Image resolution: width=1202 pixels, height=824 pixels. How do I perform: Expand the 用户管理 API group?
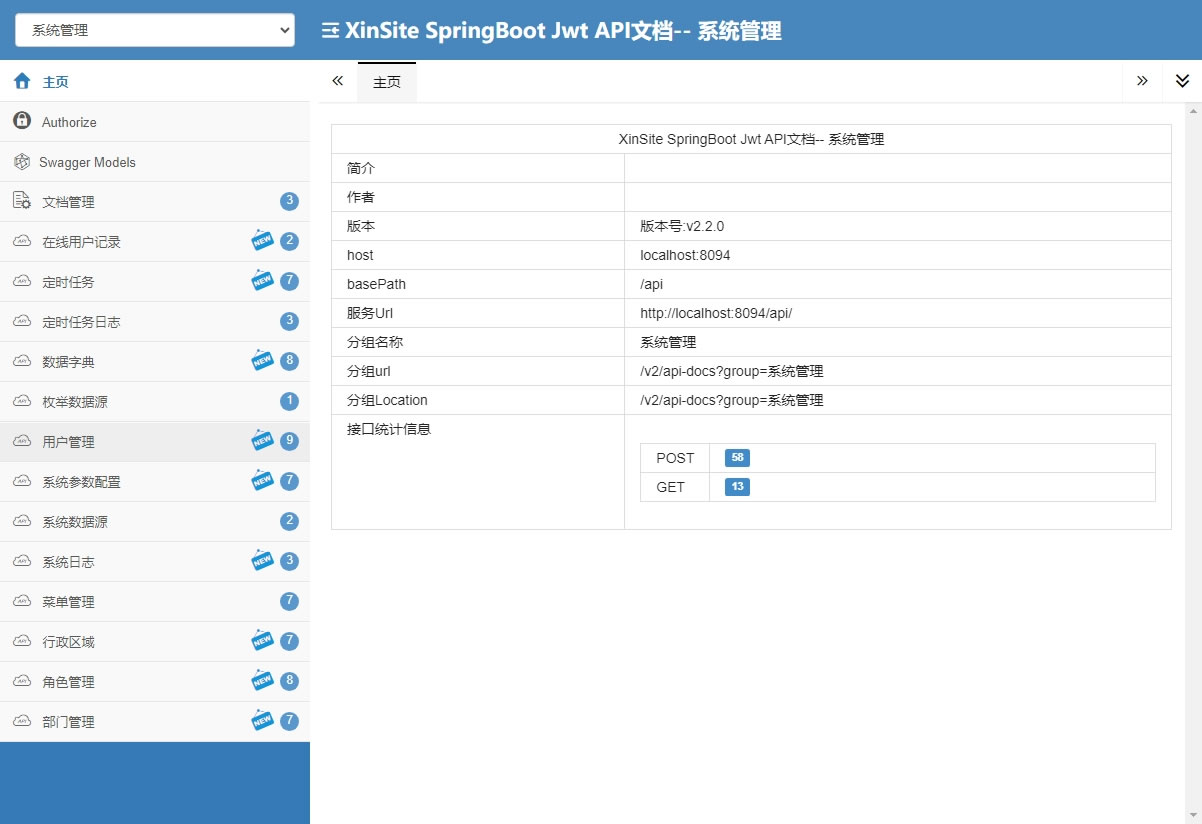click(x=155, y=441)
